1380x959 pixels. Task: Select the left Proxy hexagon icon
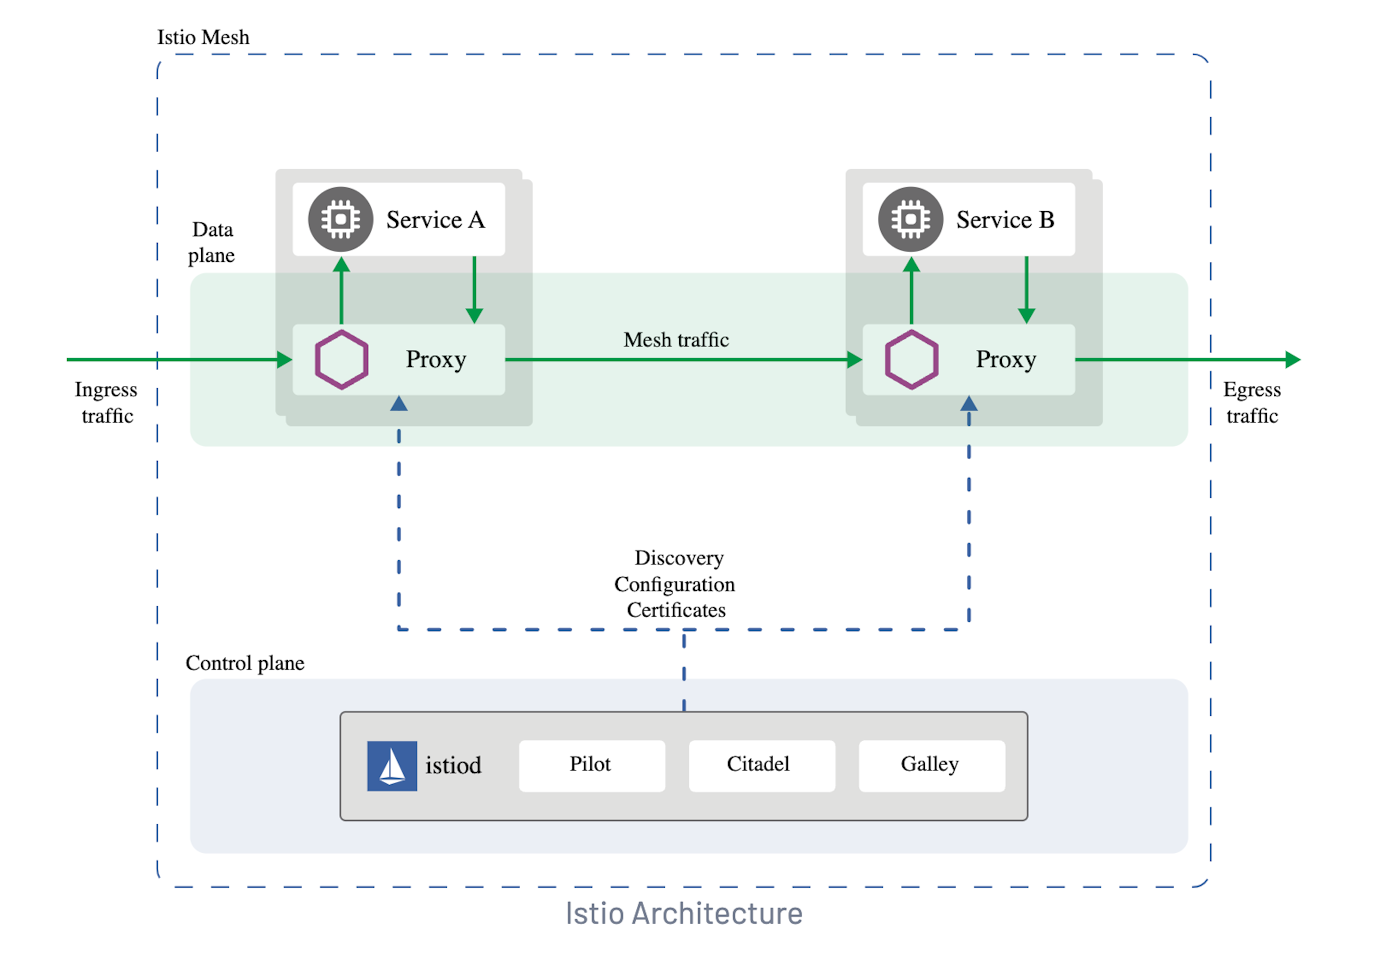click(x=340, y=358)
